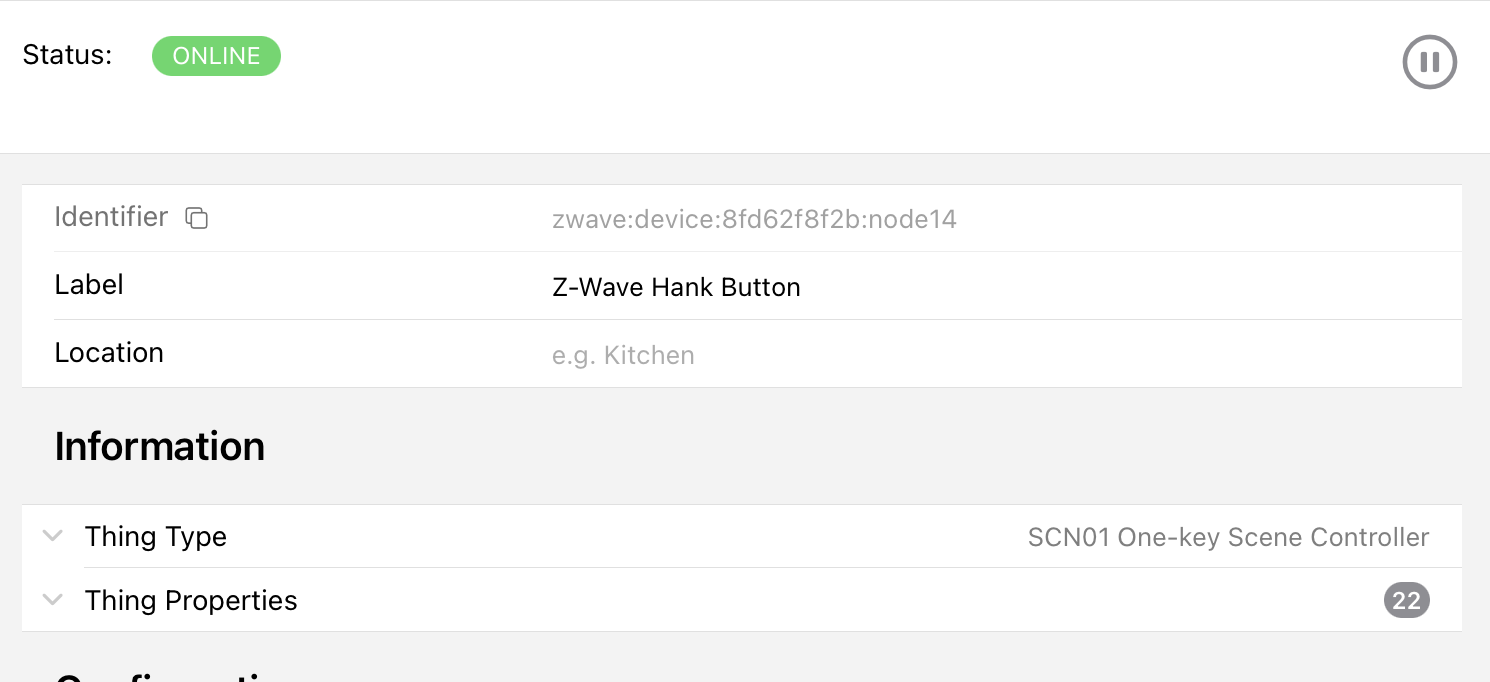The width and height of the screenshot is (1490, 682).
Task: Click the Information section heading
Action: tap(160, 446)
